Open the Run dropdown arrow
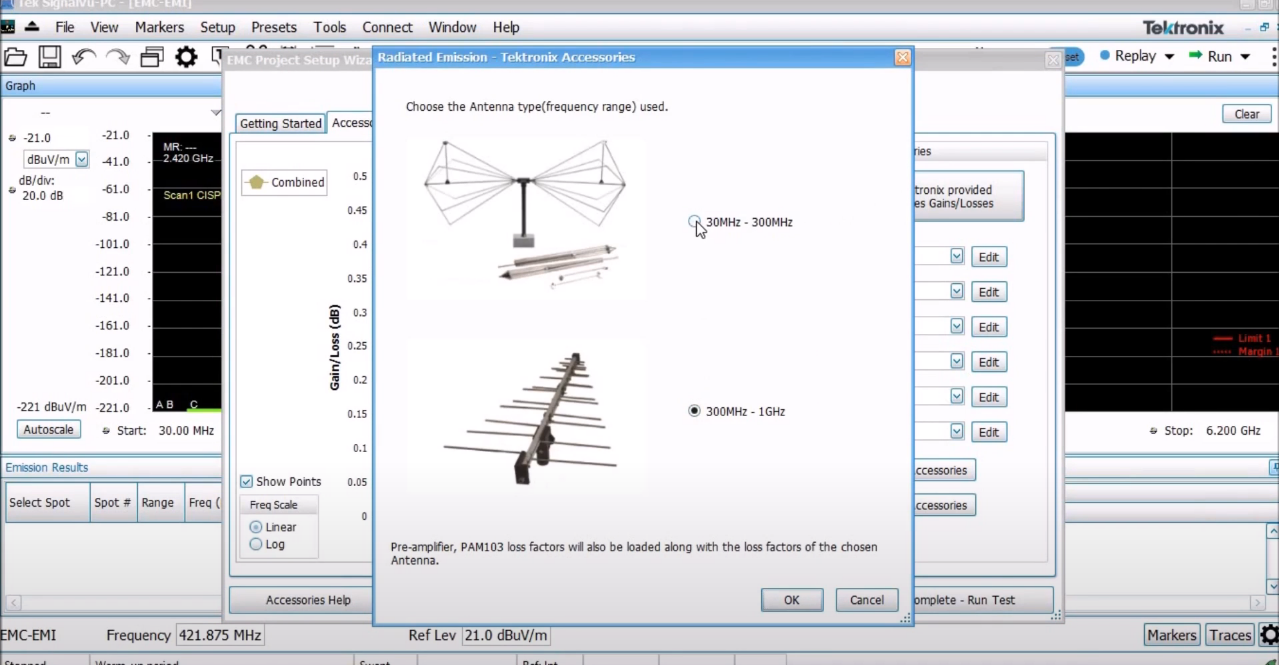This screenshot has width=1279, height=665. pyautogui.click(x=1245, y=57)
